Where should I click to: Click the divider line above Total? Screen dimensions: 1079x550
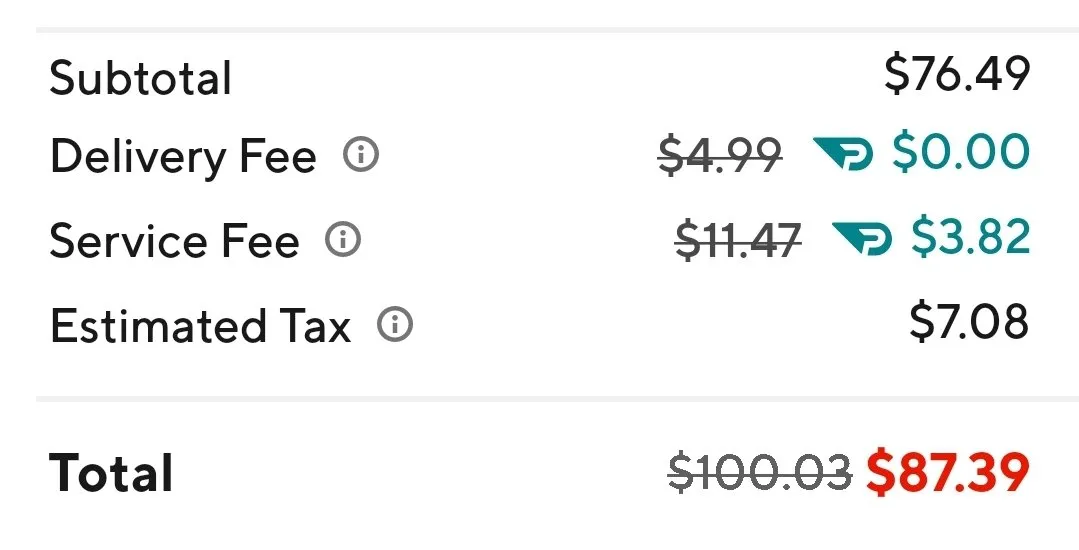(540, 400)
